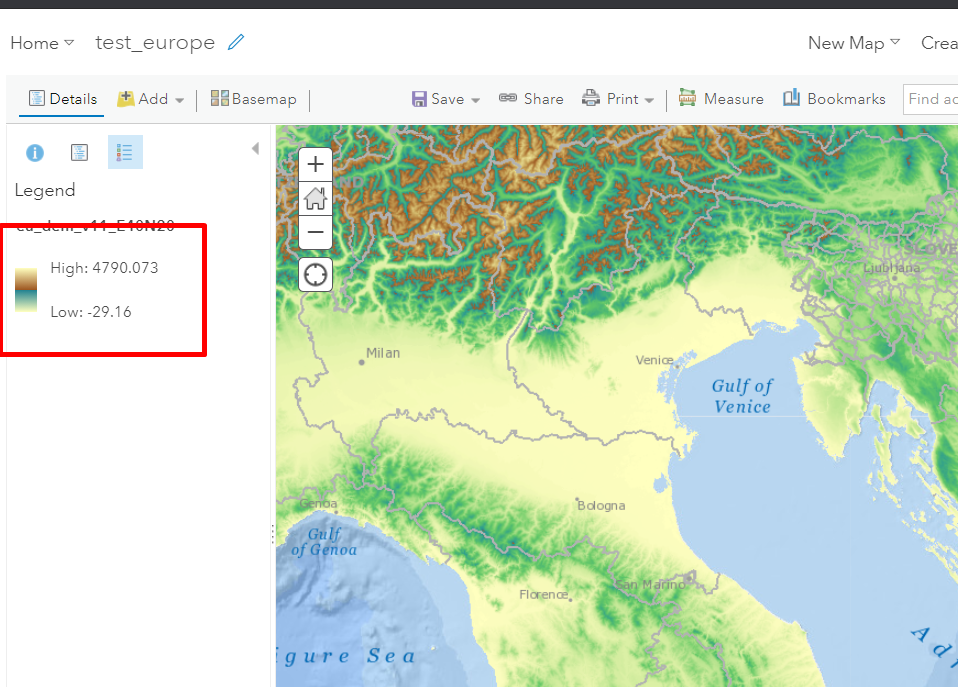Show the Contents panel icon

pyautogui.click(x=79, y=152)
